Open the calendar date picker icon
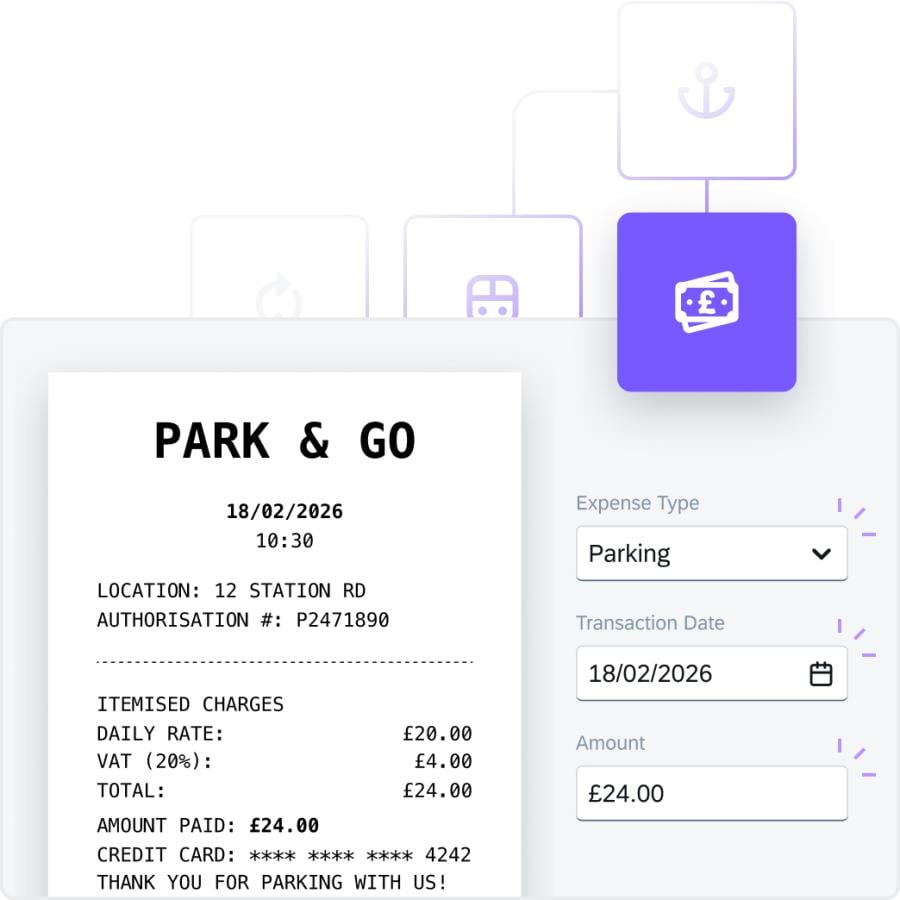 coord(821,674)
